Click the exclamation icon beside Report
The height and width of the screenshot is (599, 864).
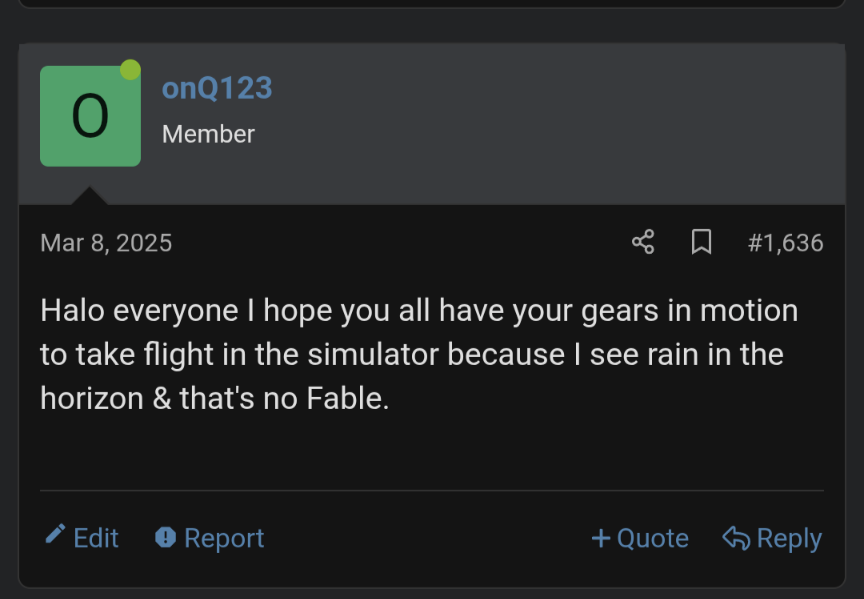(165, 538)
